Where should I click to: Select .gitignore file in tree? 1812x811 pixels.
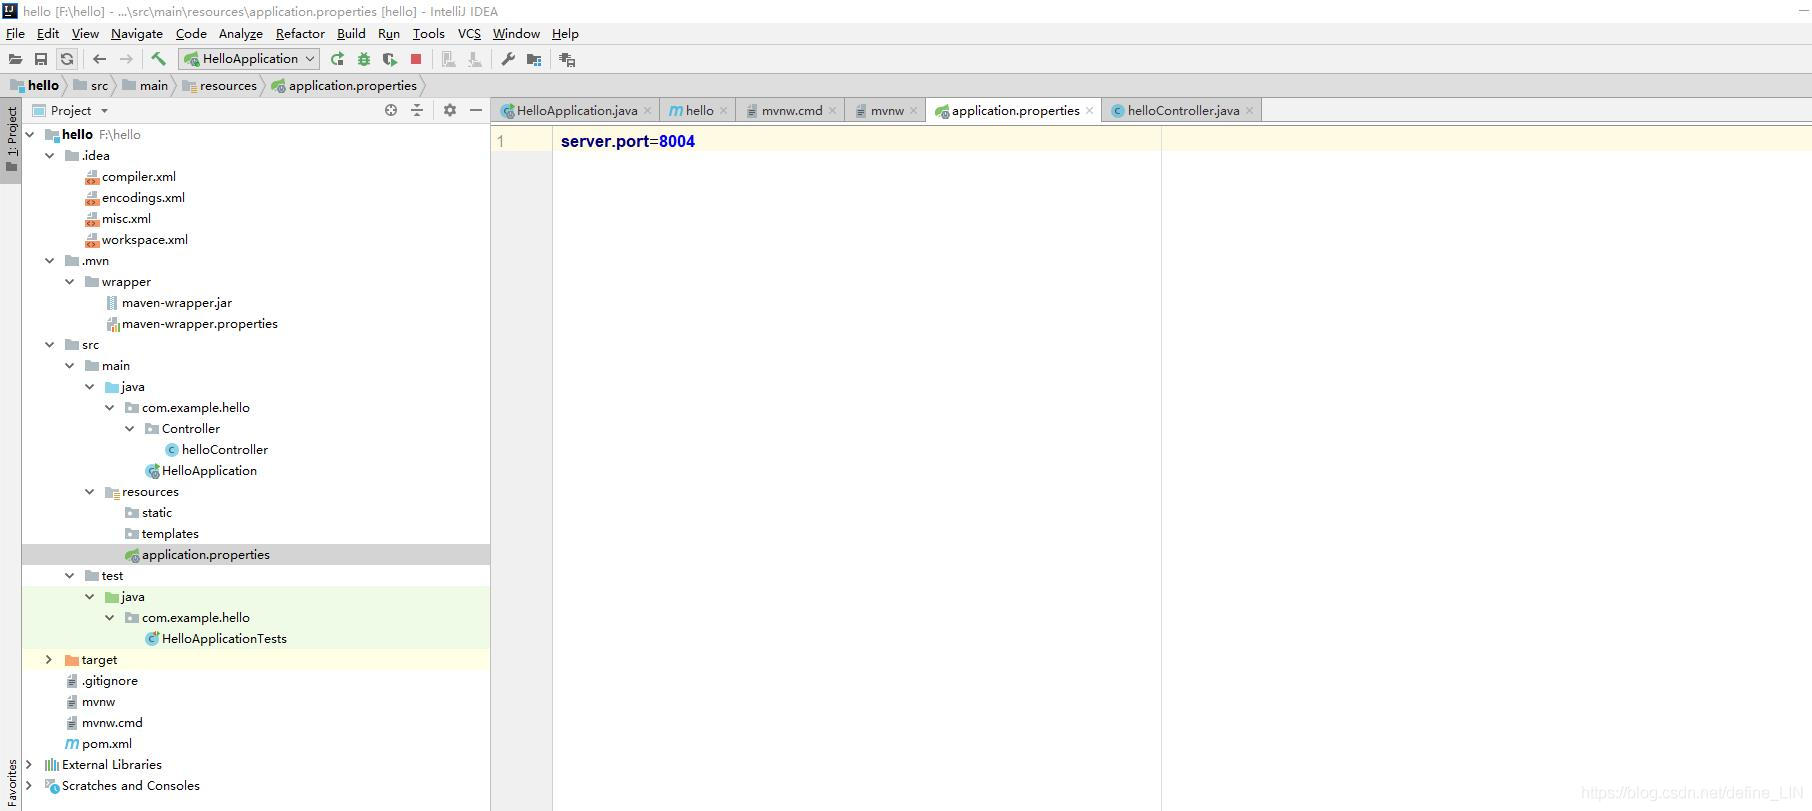(x=101, y=680)
